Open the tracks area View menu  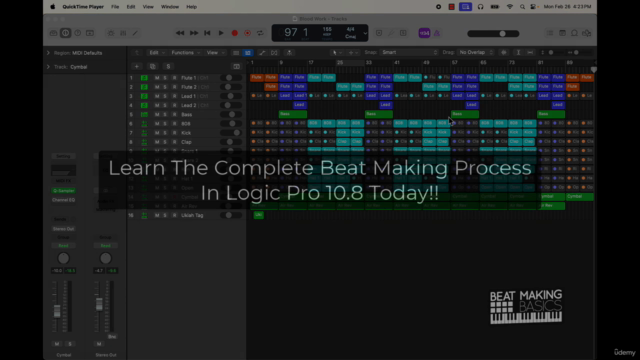pos(216,53)
